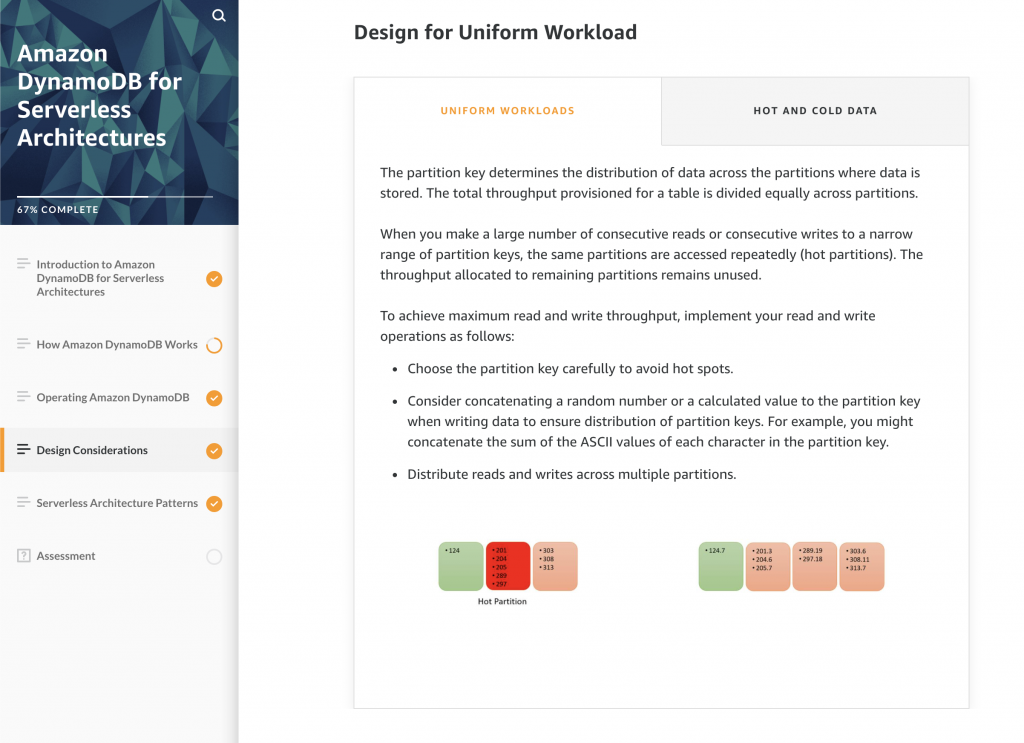Click the Serverless Architecture Patterns completed checkmark
This screenshot has height=743, width=1024.
tap(214, 504)
